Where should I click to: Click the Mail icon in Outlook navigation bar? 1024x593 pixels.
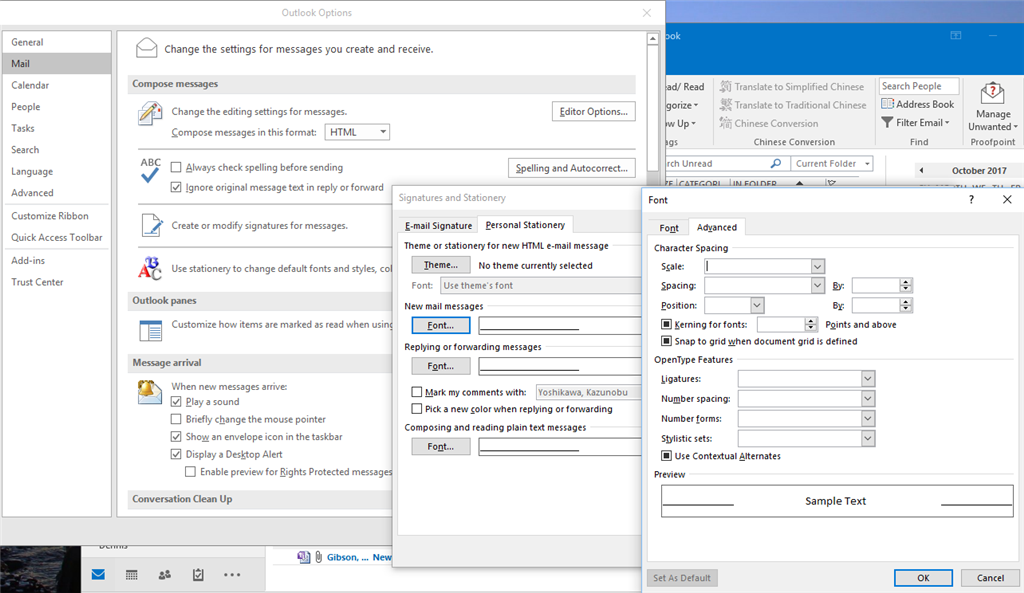(x=98, y=575)
